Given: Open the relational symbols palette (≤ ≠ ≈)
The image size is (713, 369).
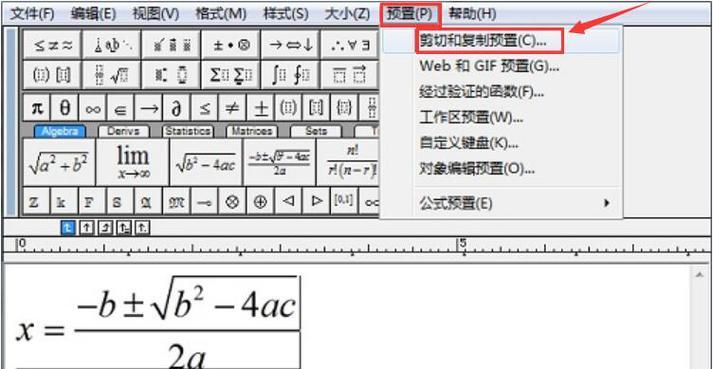Looking at the screenshot, I should [x=52, y=45].
